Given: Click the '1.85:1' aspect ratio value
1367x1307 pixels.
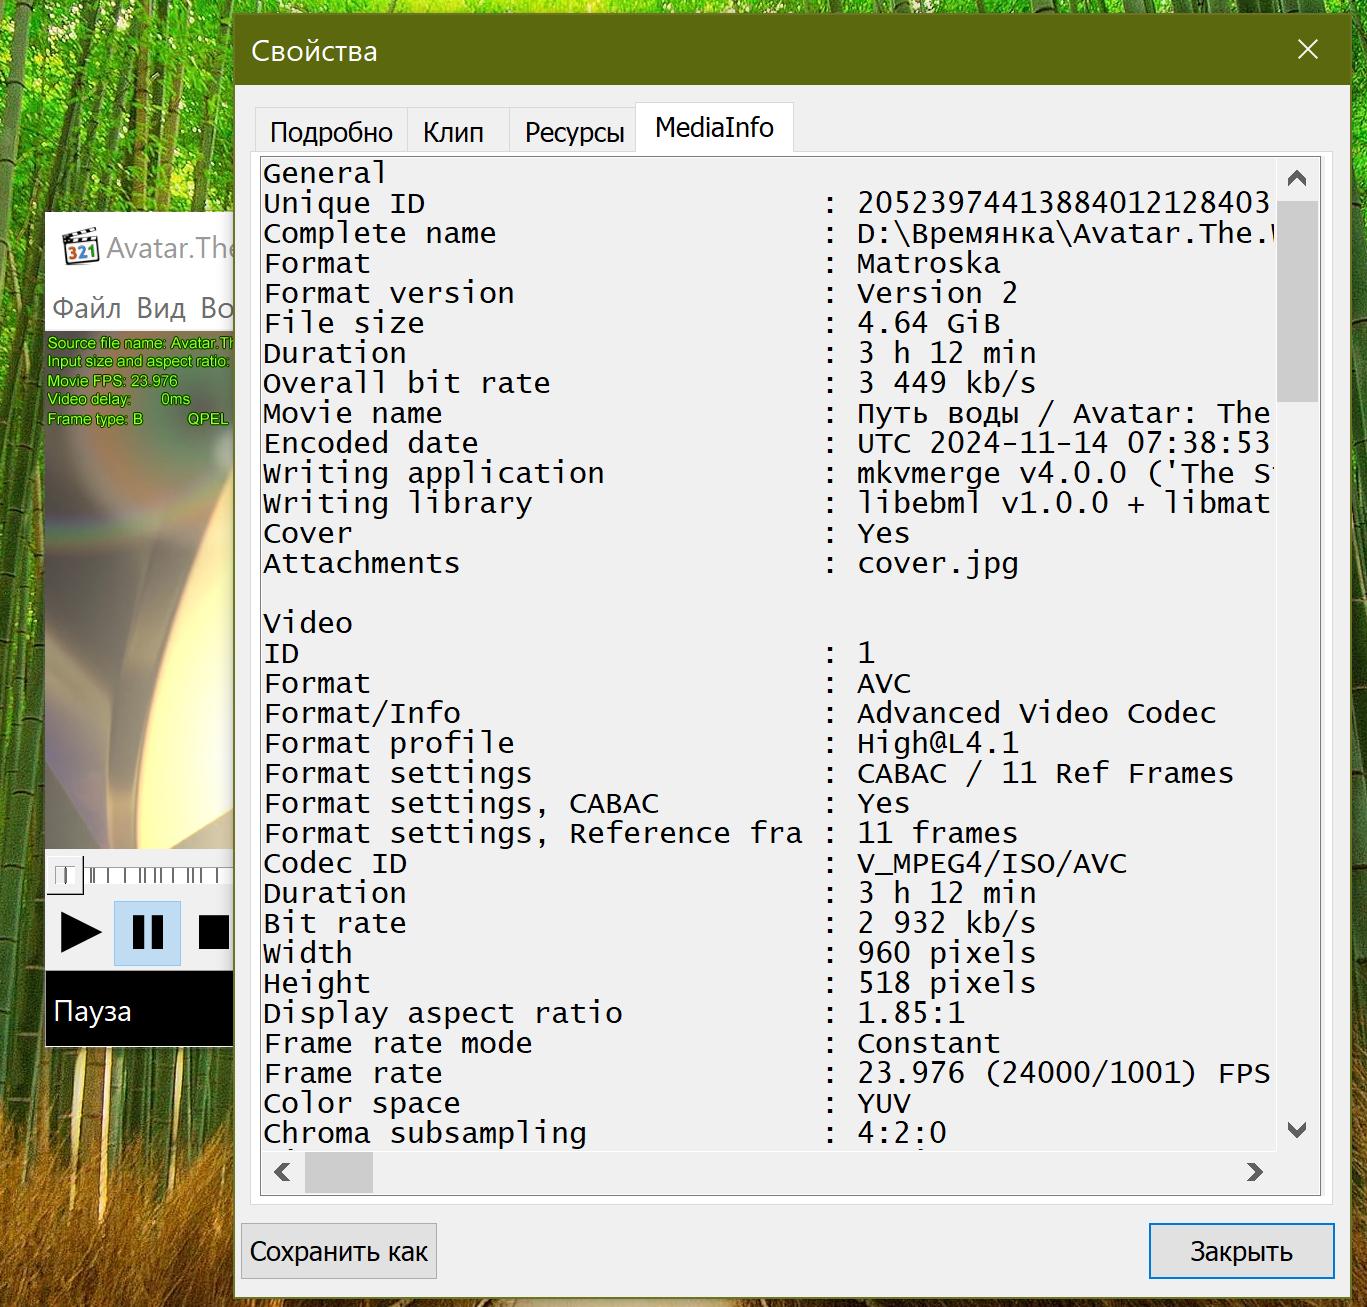Looking at the screenshot, I should click(x=910, y=1013).
